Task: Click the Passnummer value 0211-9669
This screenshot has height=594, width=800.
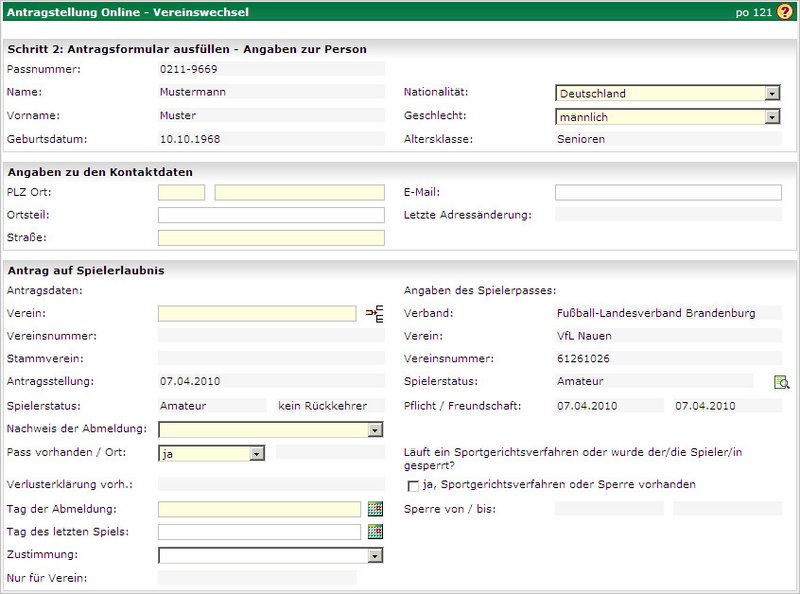Action: pyautogui.click(x=189, y=70)
